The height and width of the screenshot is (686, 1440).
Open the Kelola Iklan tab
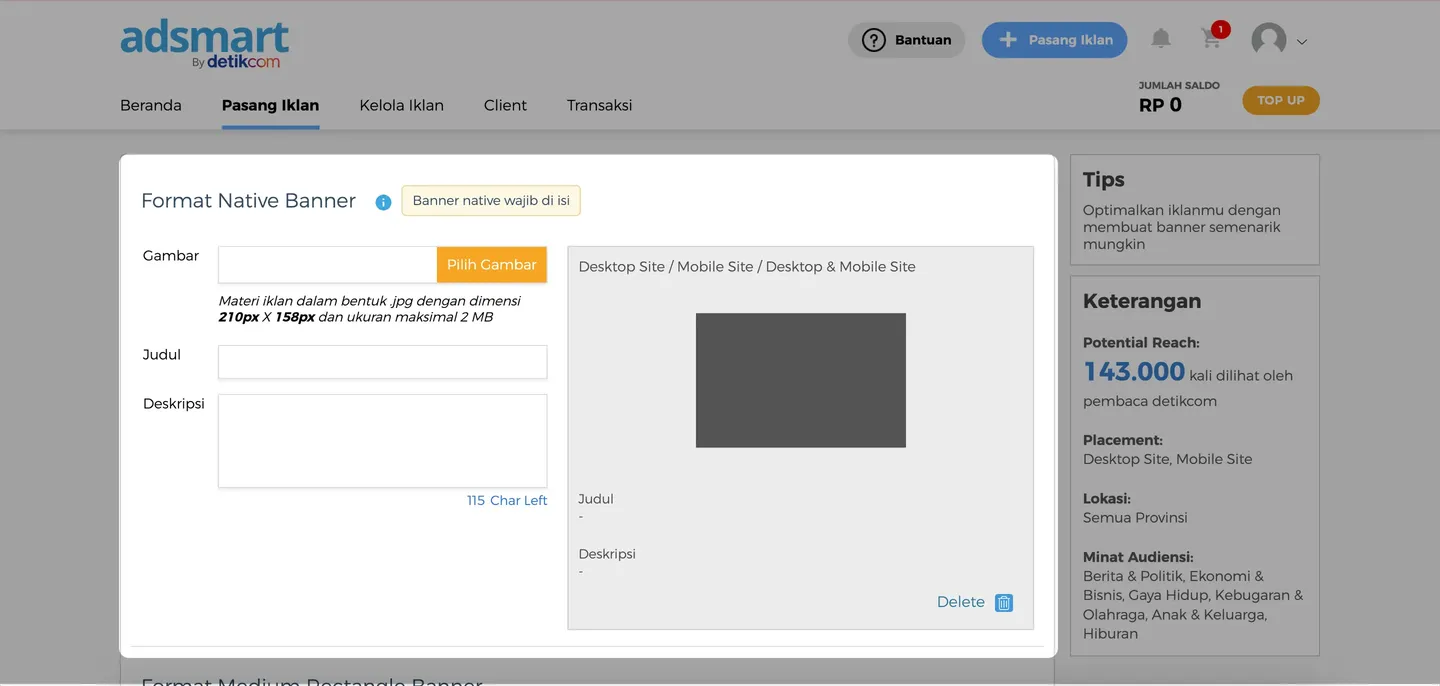(x=401, y=105)
